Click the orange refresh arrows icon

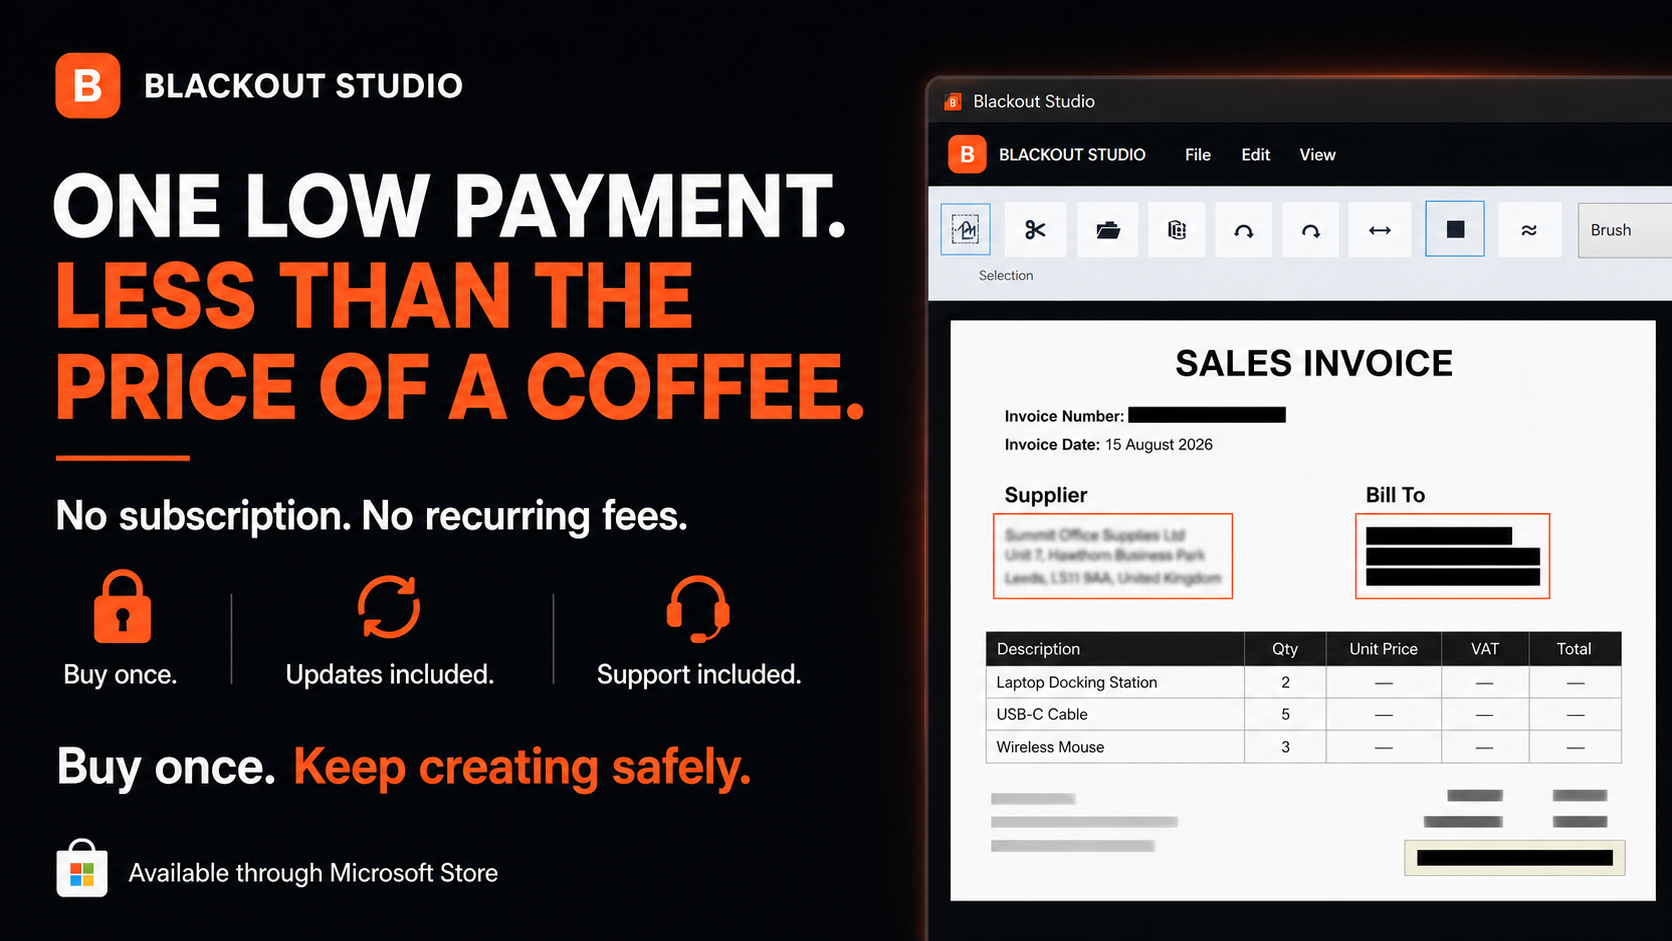pyautogui.click(x=389, y=607)
